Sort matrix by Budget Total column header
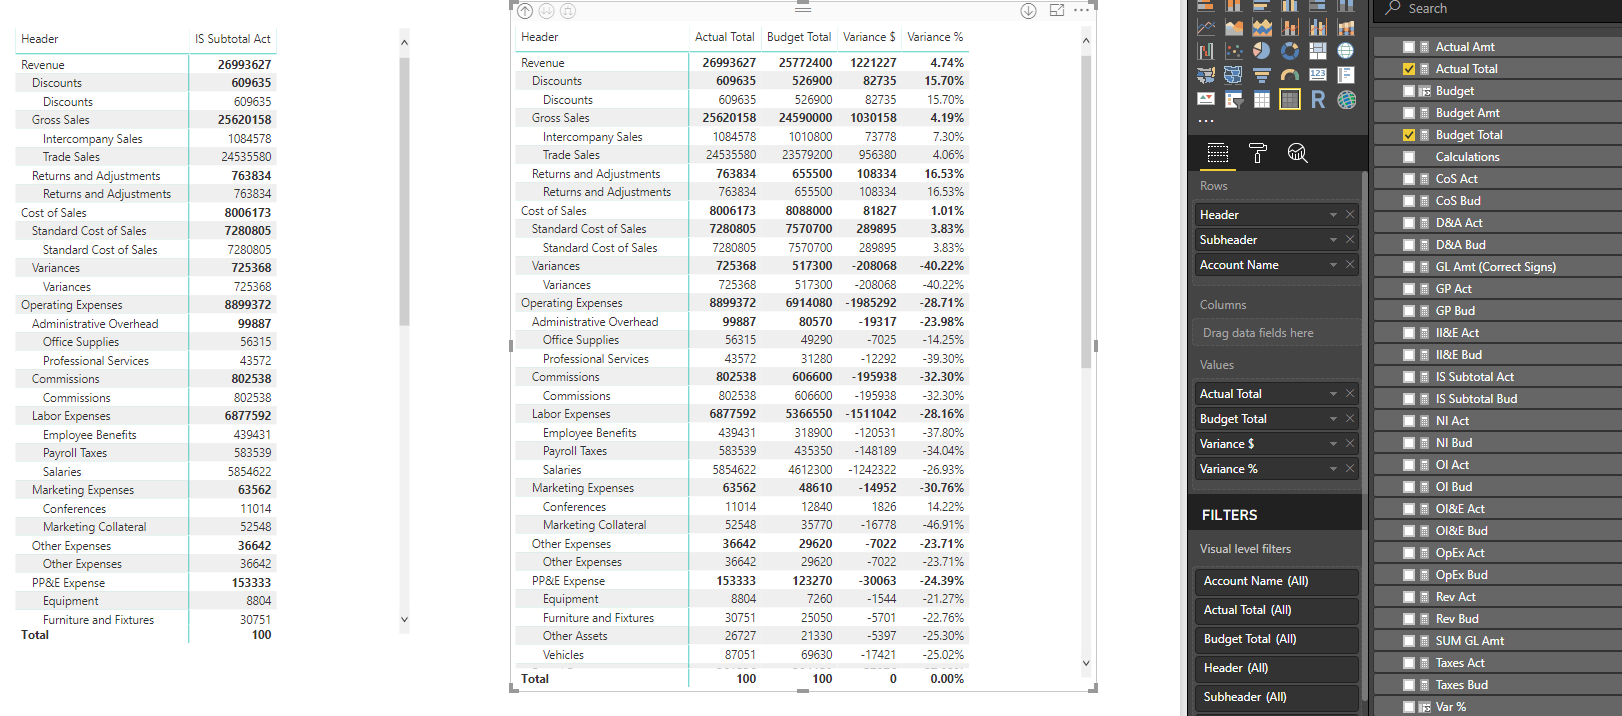The height and width of the screenshot is (716, 1622). [x=799, y=37]
